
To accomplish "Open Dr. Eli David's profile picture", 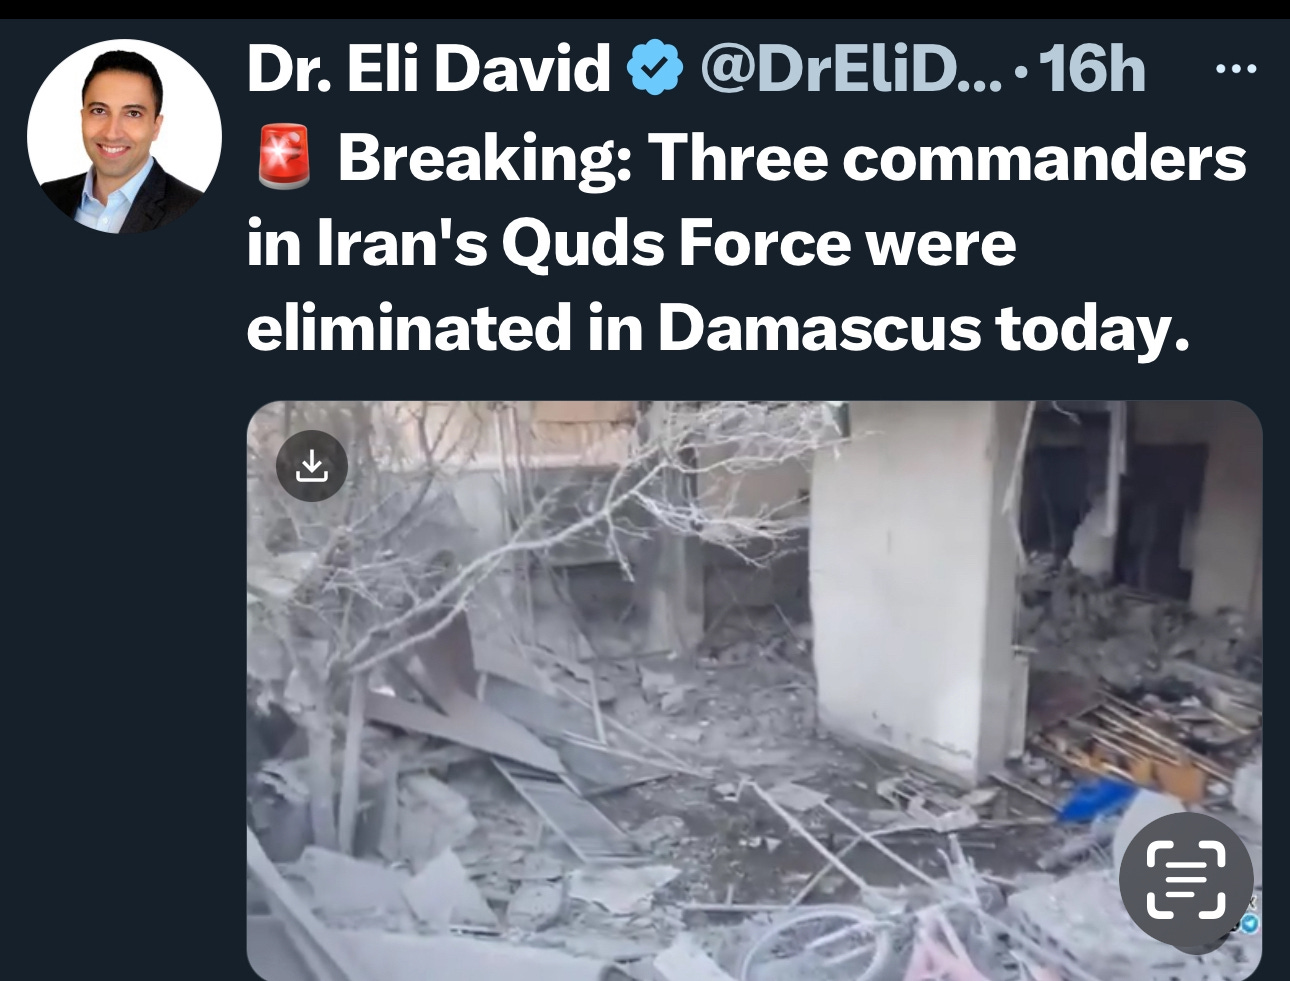I will pos(123,137).
